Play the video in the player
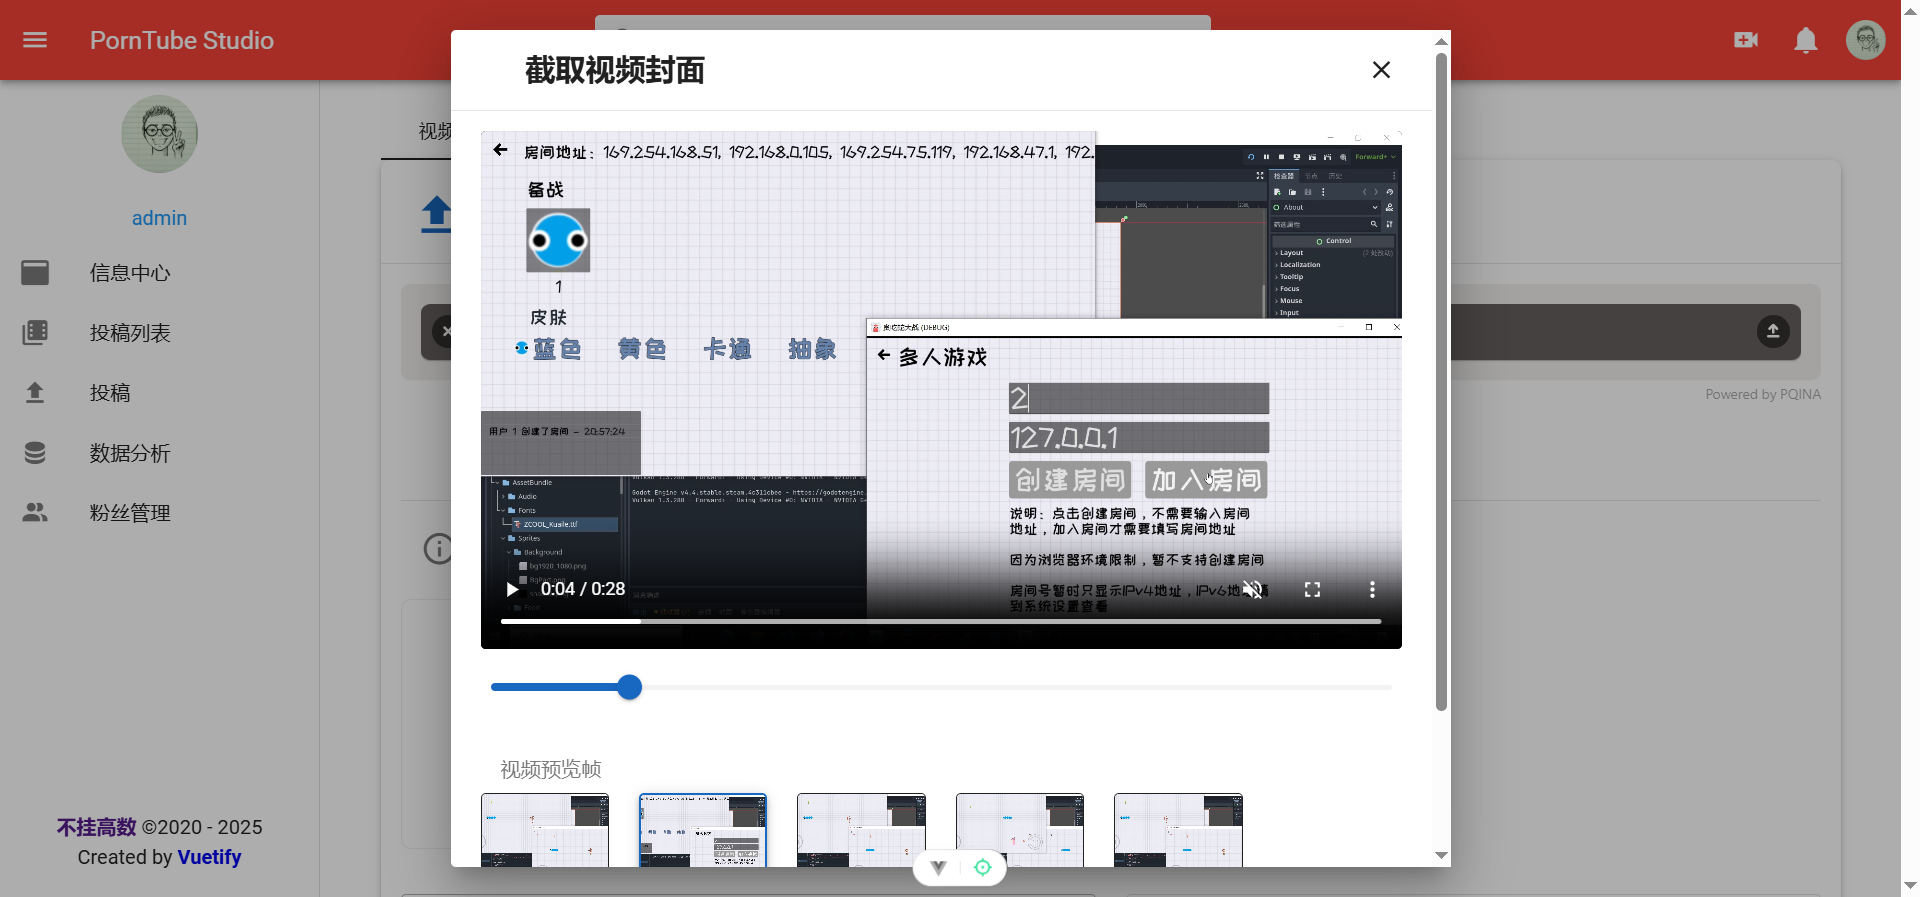Image resolution: width=1920 pixels, height=897 pixels. [512, 589]
